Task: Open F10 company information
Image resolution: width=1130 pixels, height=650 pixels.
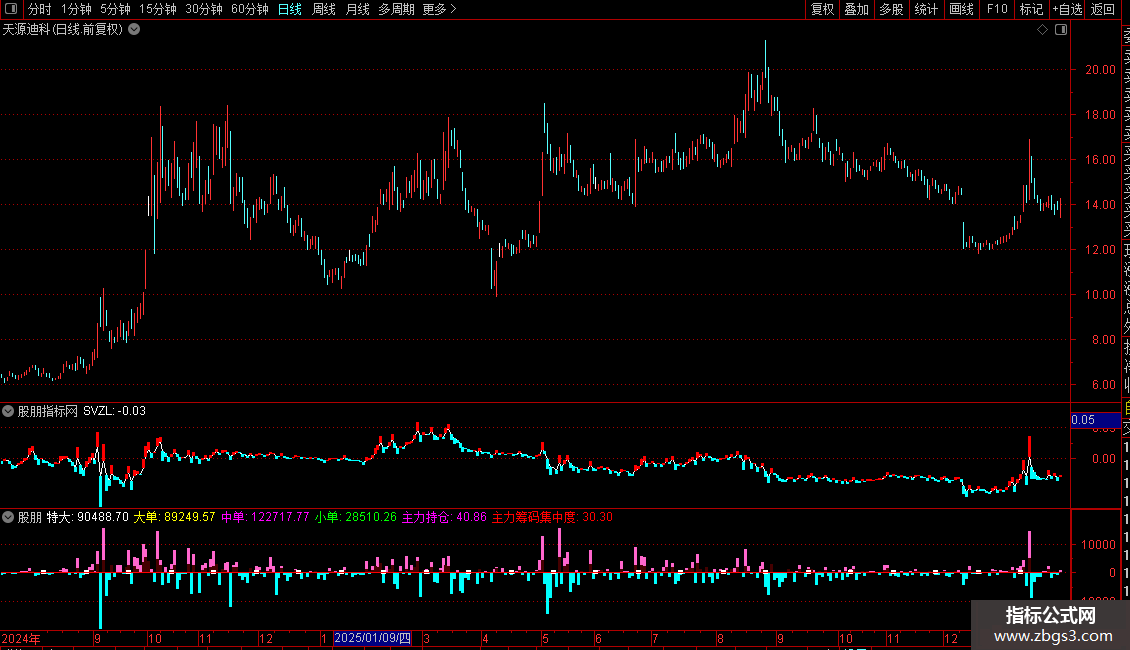Action: click(x=997, y=9)
